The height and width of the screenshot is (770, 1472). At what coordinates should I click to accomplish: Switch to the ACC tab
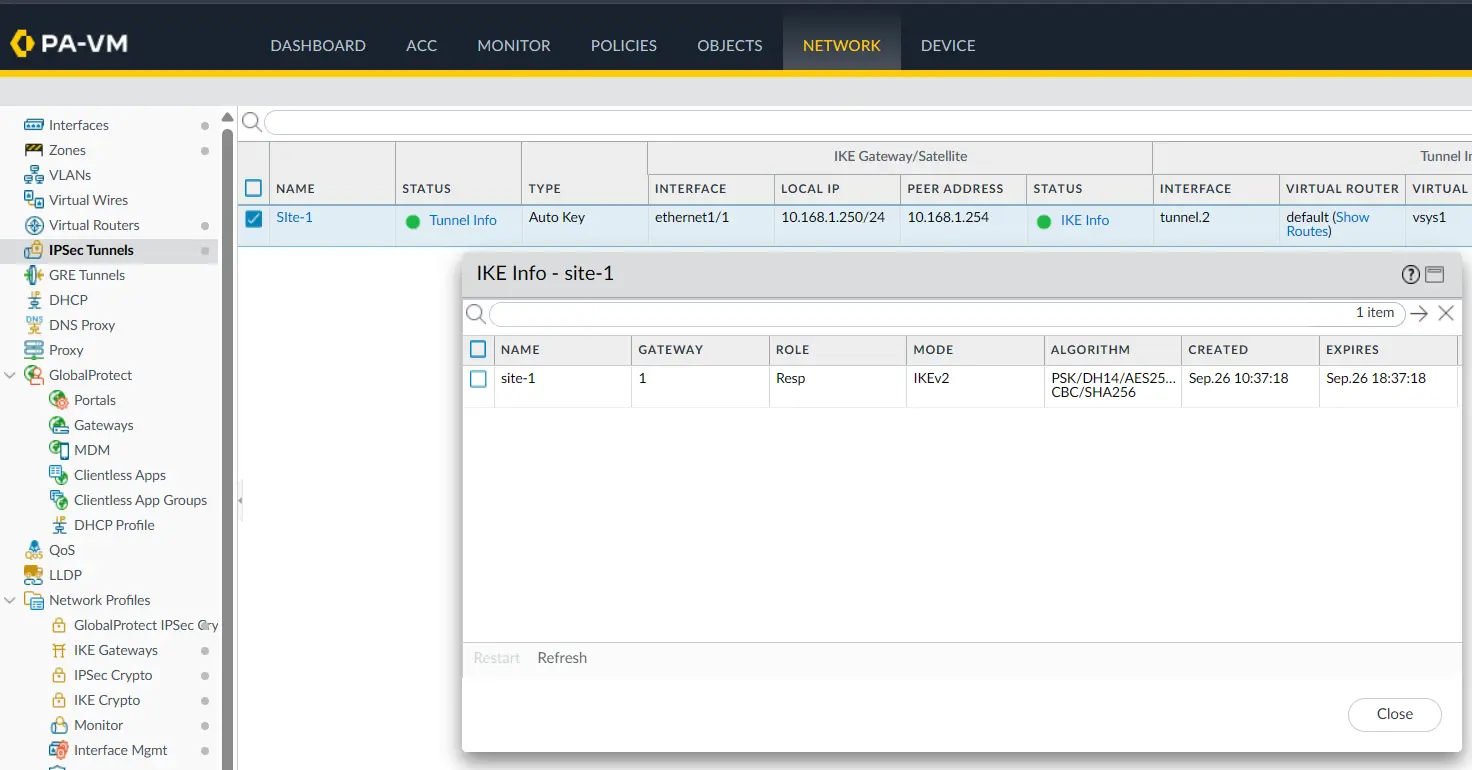(x=421, y=46)
